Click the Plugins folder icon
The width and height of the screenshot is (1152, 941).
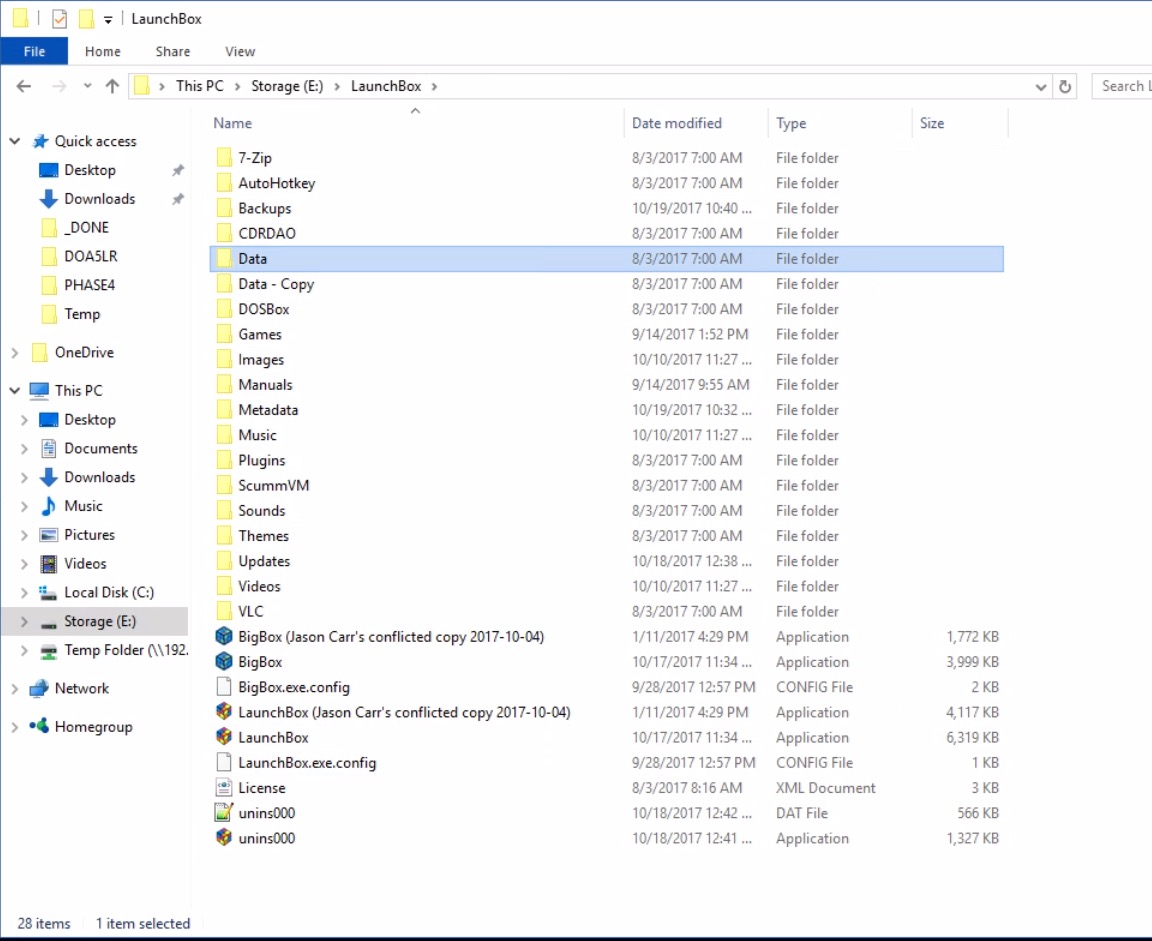224,460
